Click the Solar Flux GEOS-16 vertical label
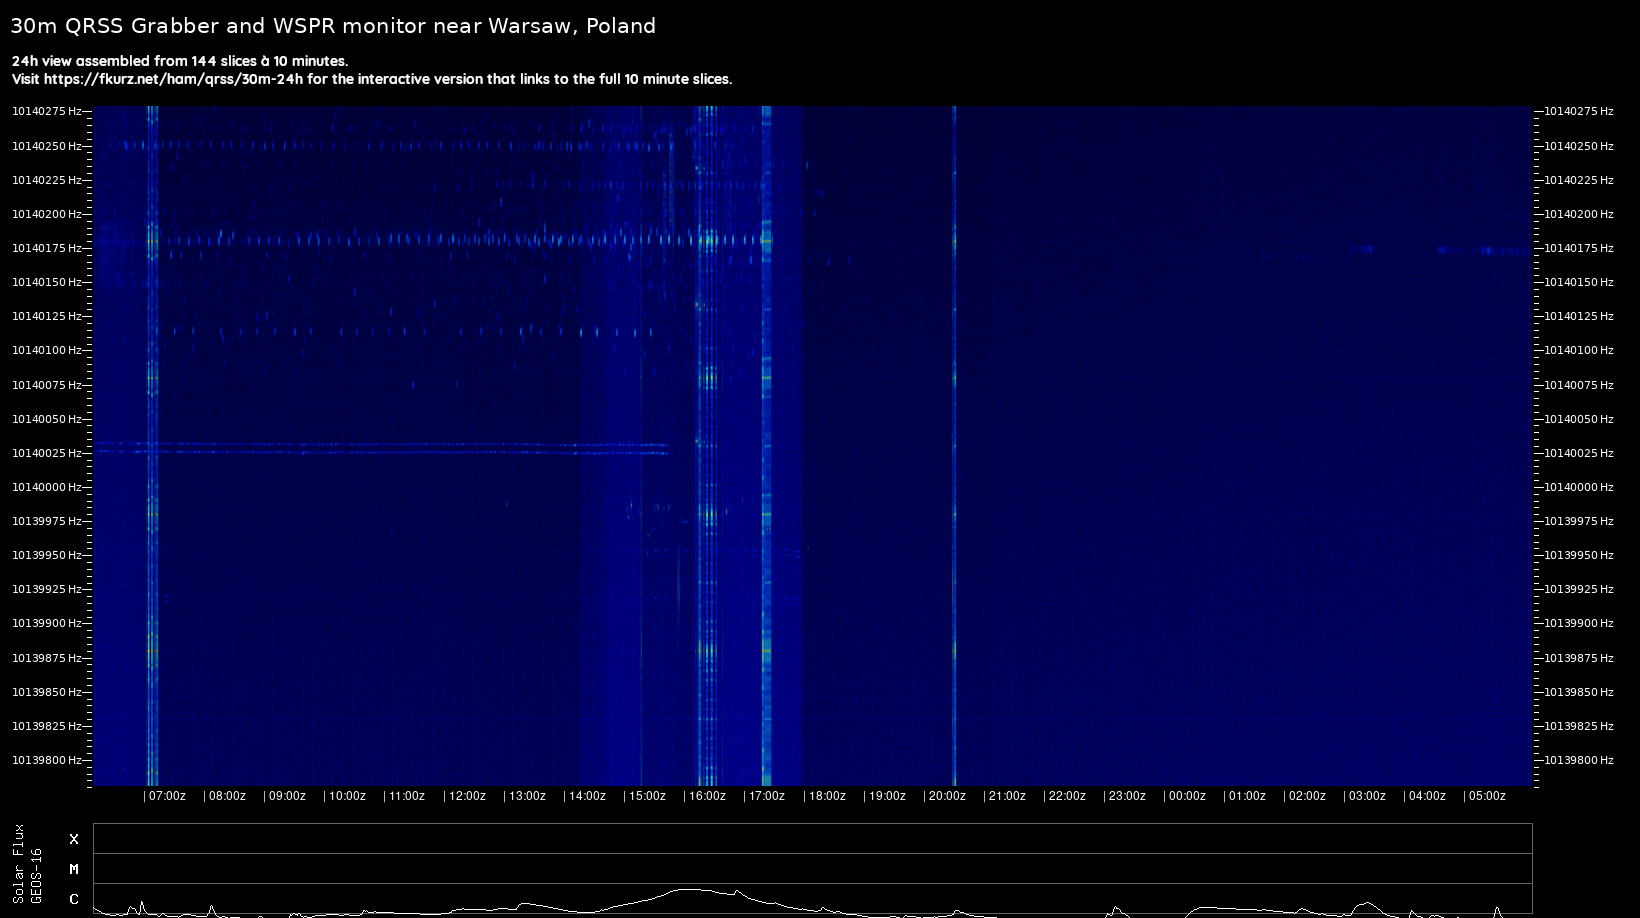This screenshot has height=918, width=1640. click(27, 864)
